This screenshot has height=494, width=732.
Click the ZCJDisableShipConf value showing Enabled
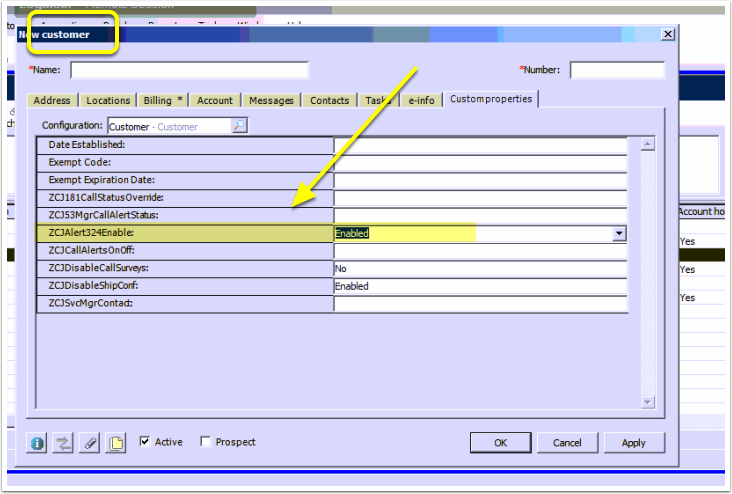pos(481,286)
